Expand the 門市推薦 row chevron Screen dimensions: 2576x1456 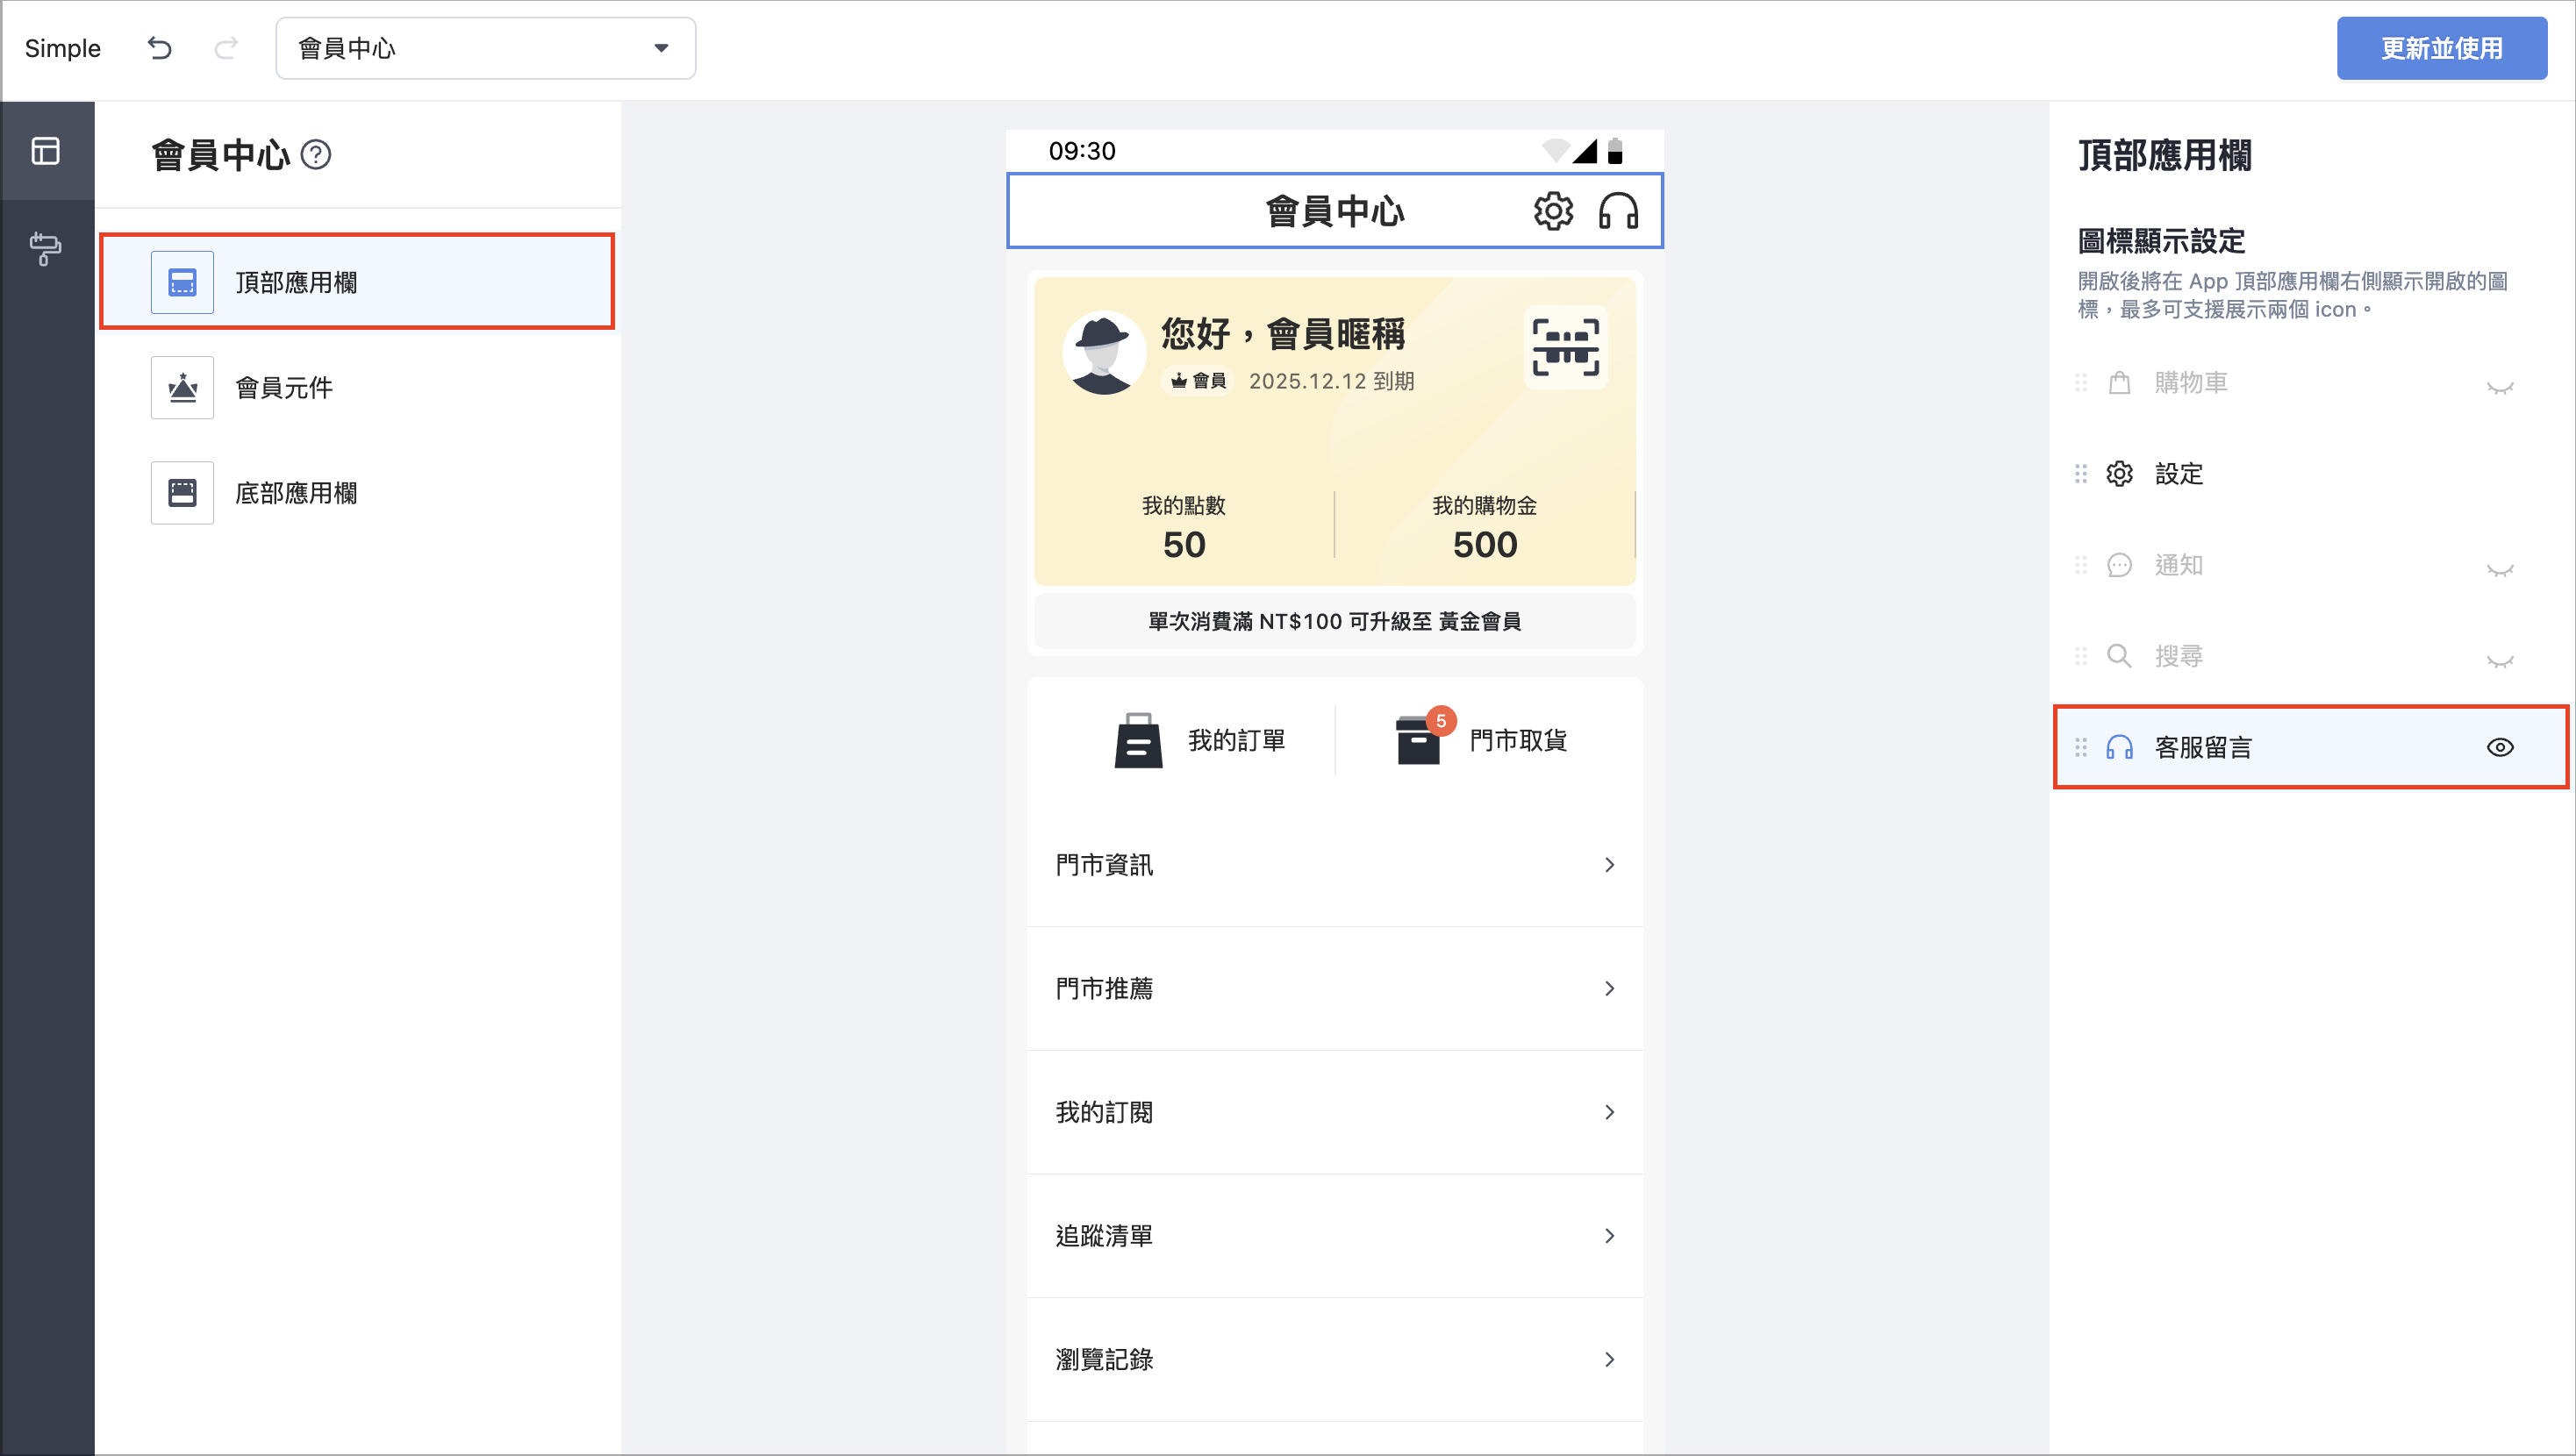point(1609,988)
